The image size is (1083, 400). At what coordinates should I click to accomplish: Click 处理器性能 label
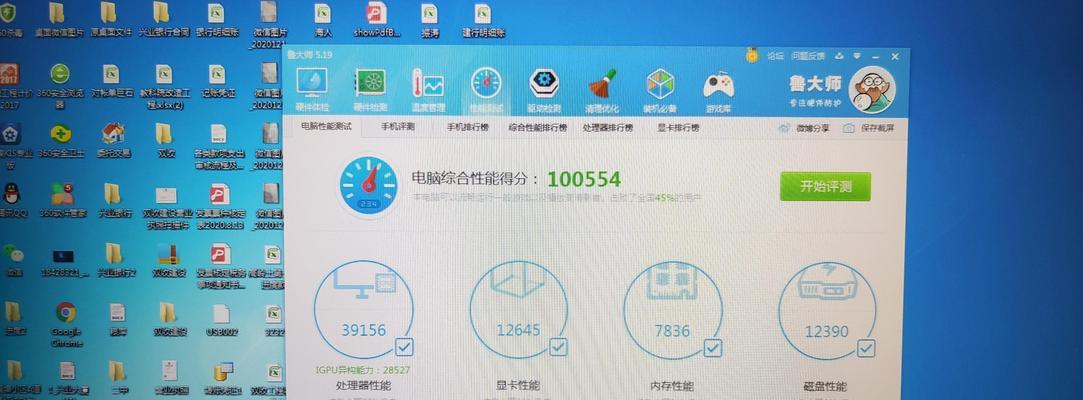(363, 385)
